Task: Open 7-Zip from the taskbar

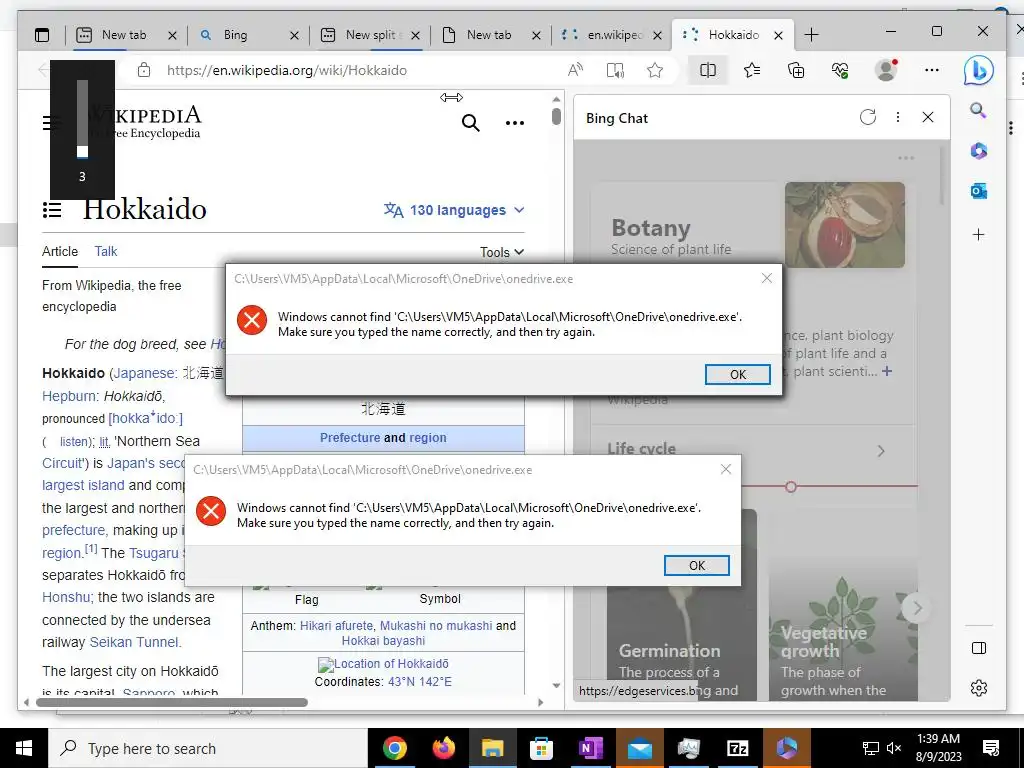Action: click(737, 748)
